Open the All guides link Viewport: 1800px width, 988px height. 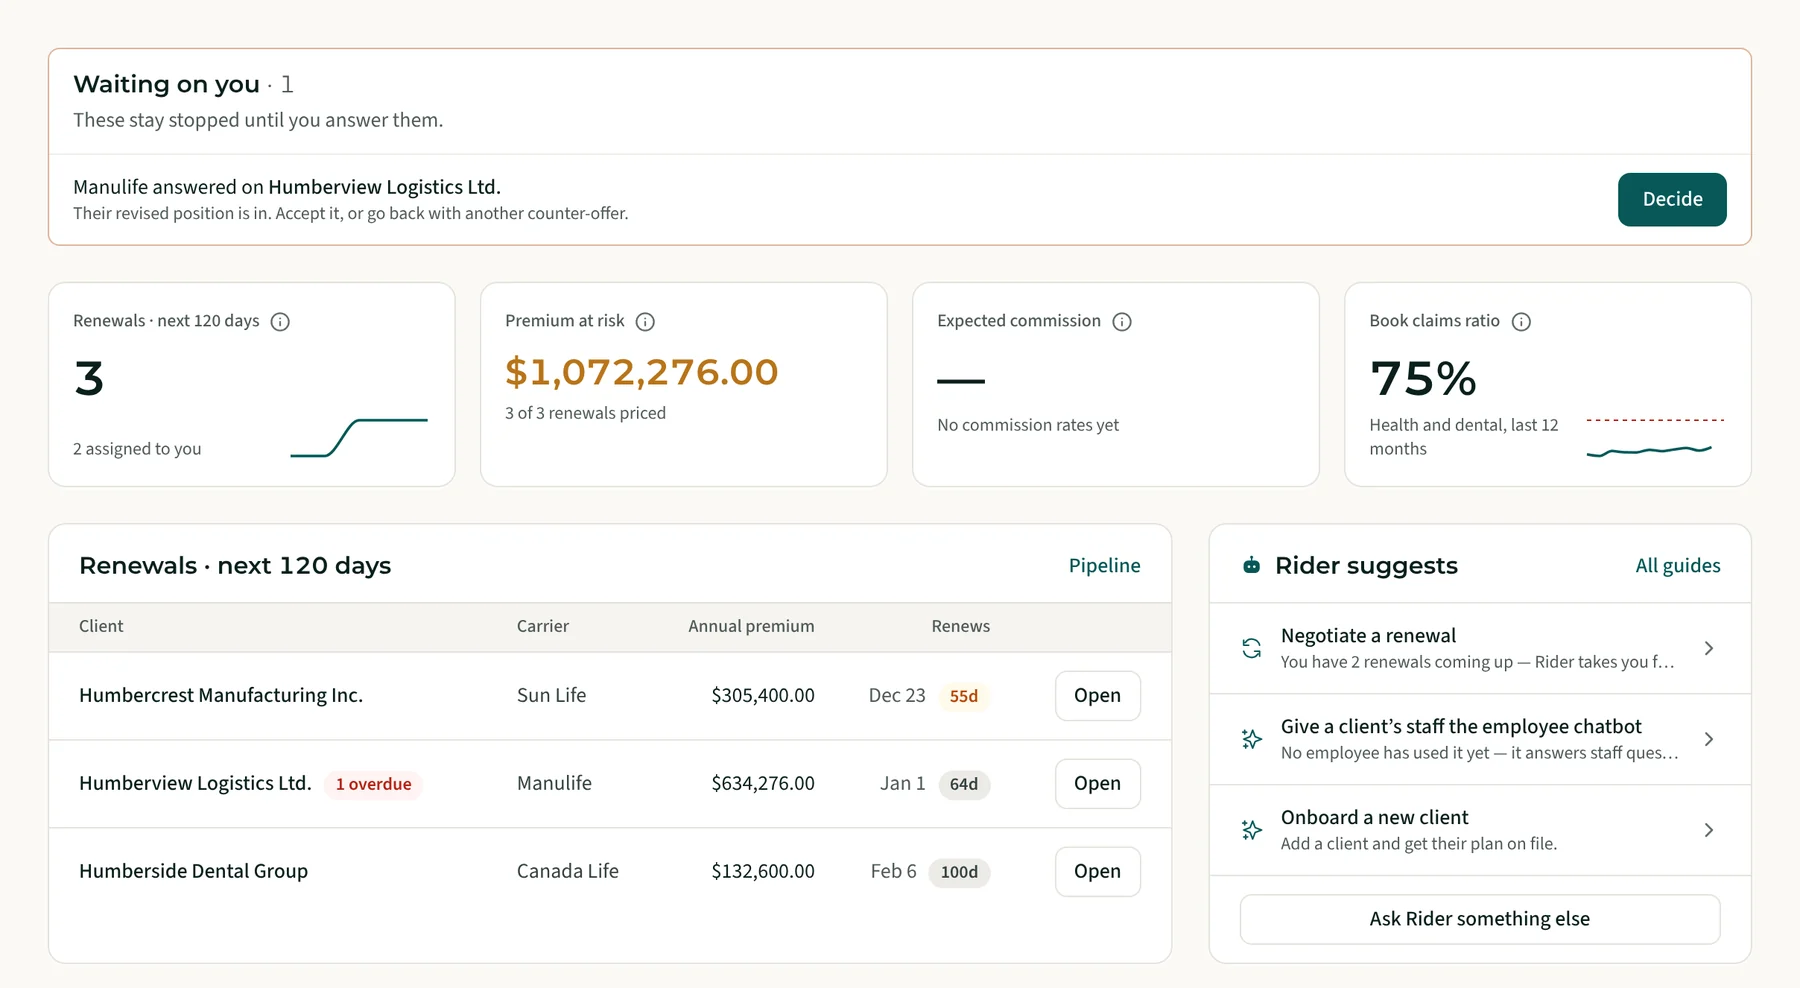pyautogui.click(x=1678, y=566)
